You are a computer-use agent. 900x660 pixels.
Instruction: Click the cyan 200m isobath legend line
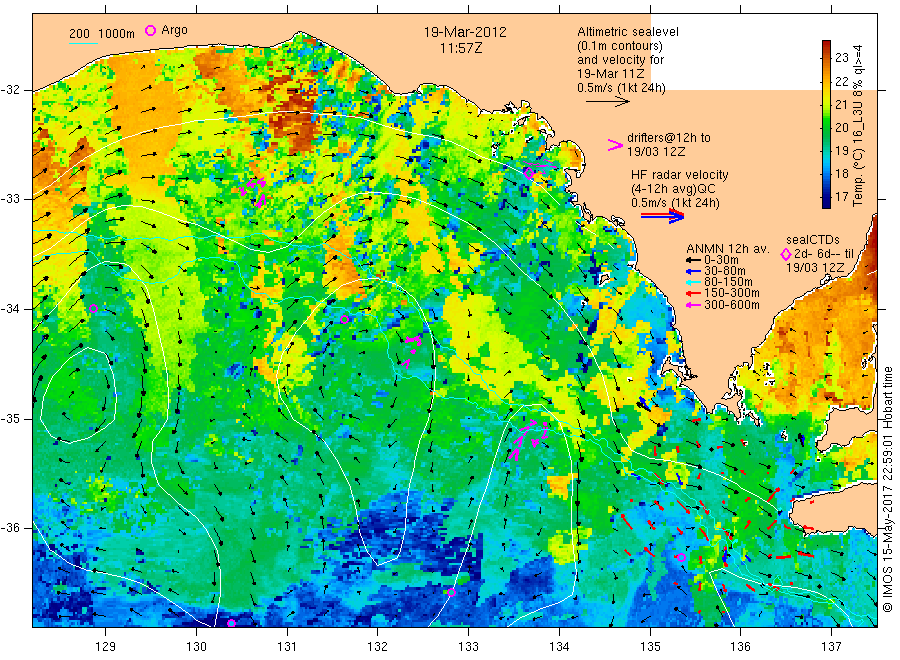[x=83, y=43]
